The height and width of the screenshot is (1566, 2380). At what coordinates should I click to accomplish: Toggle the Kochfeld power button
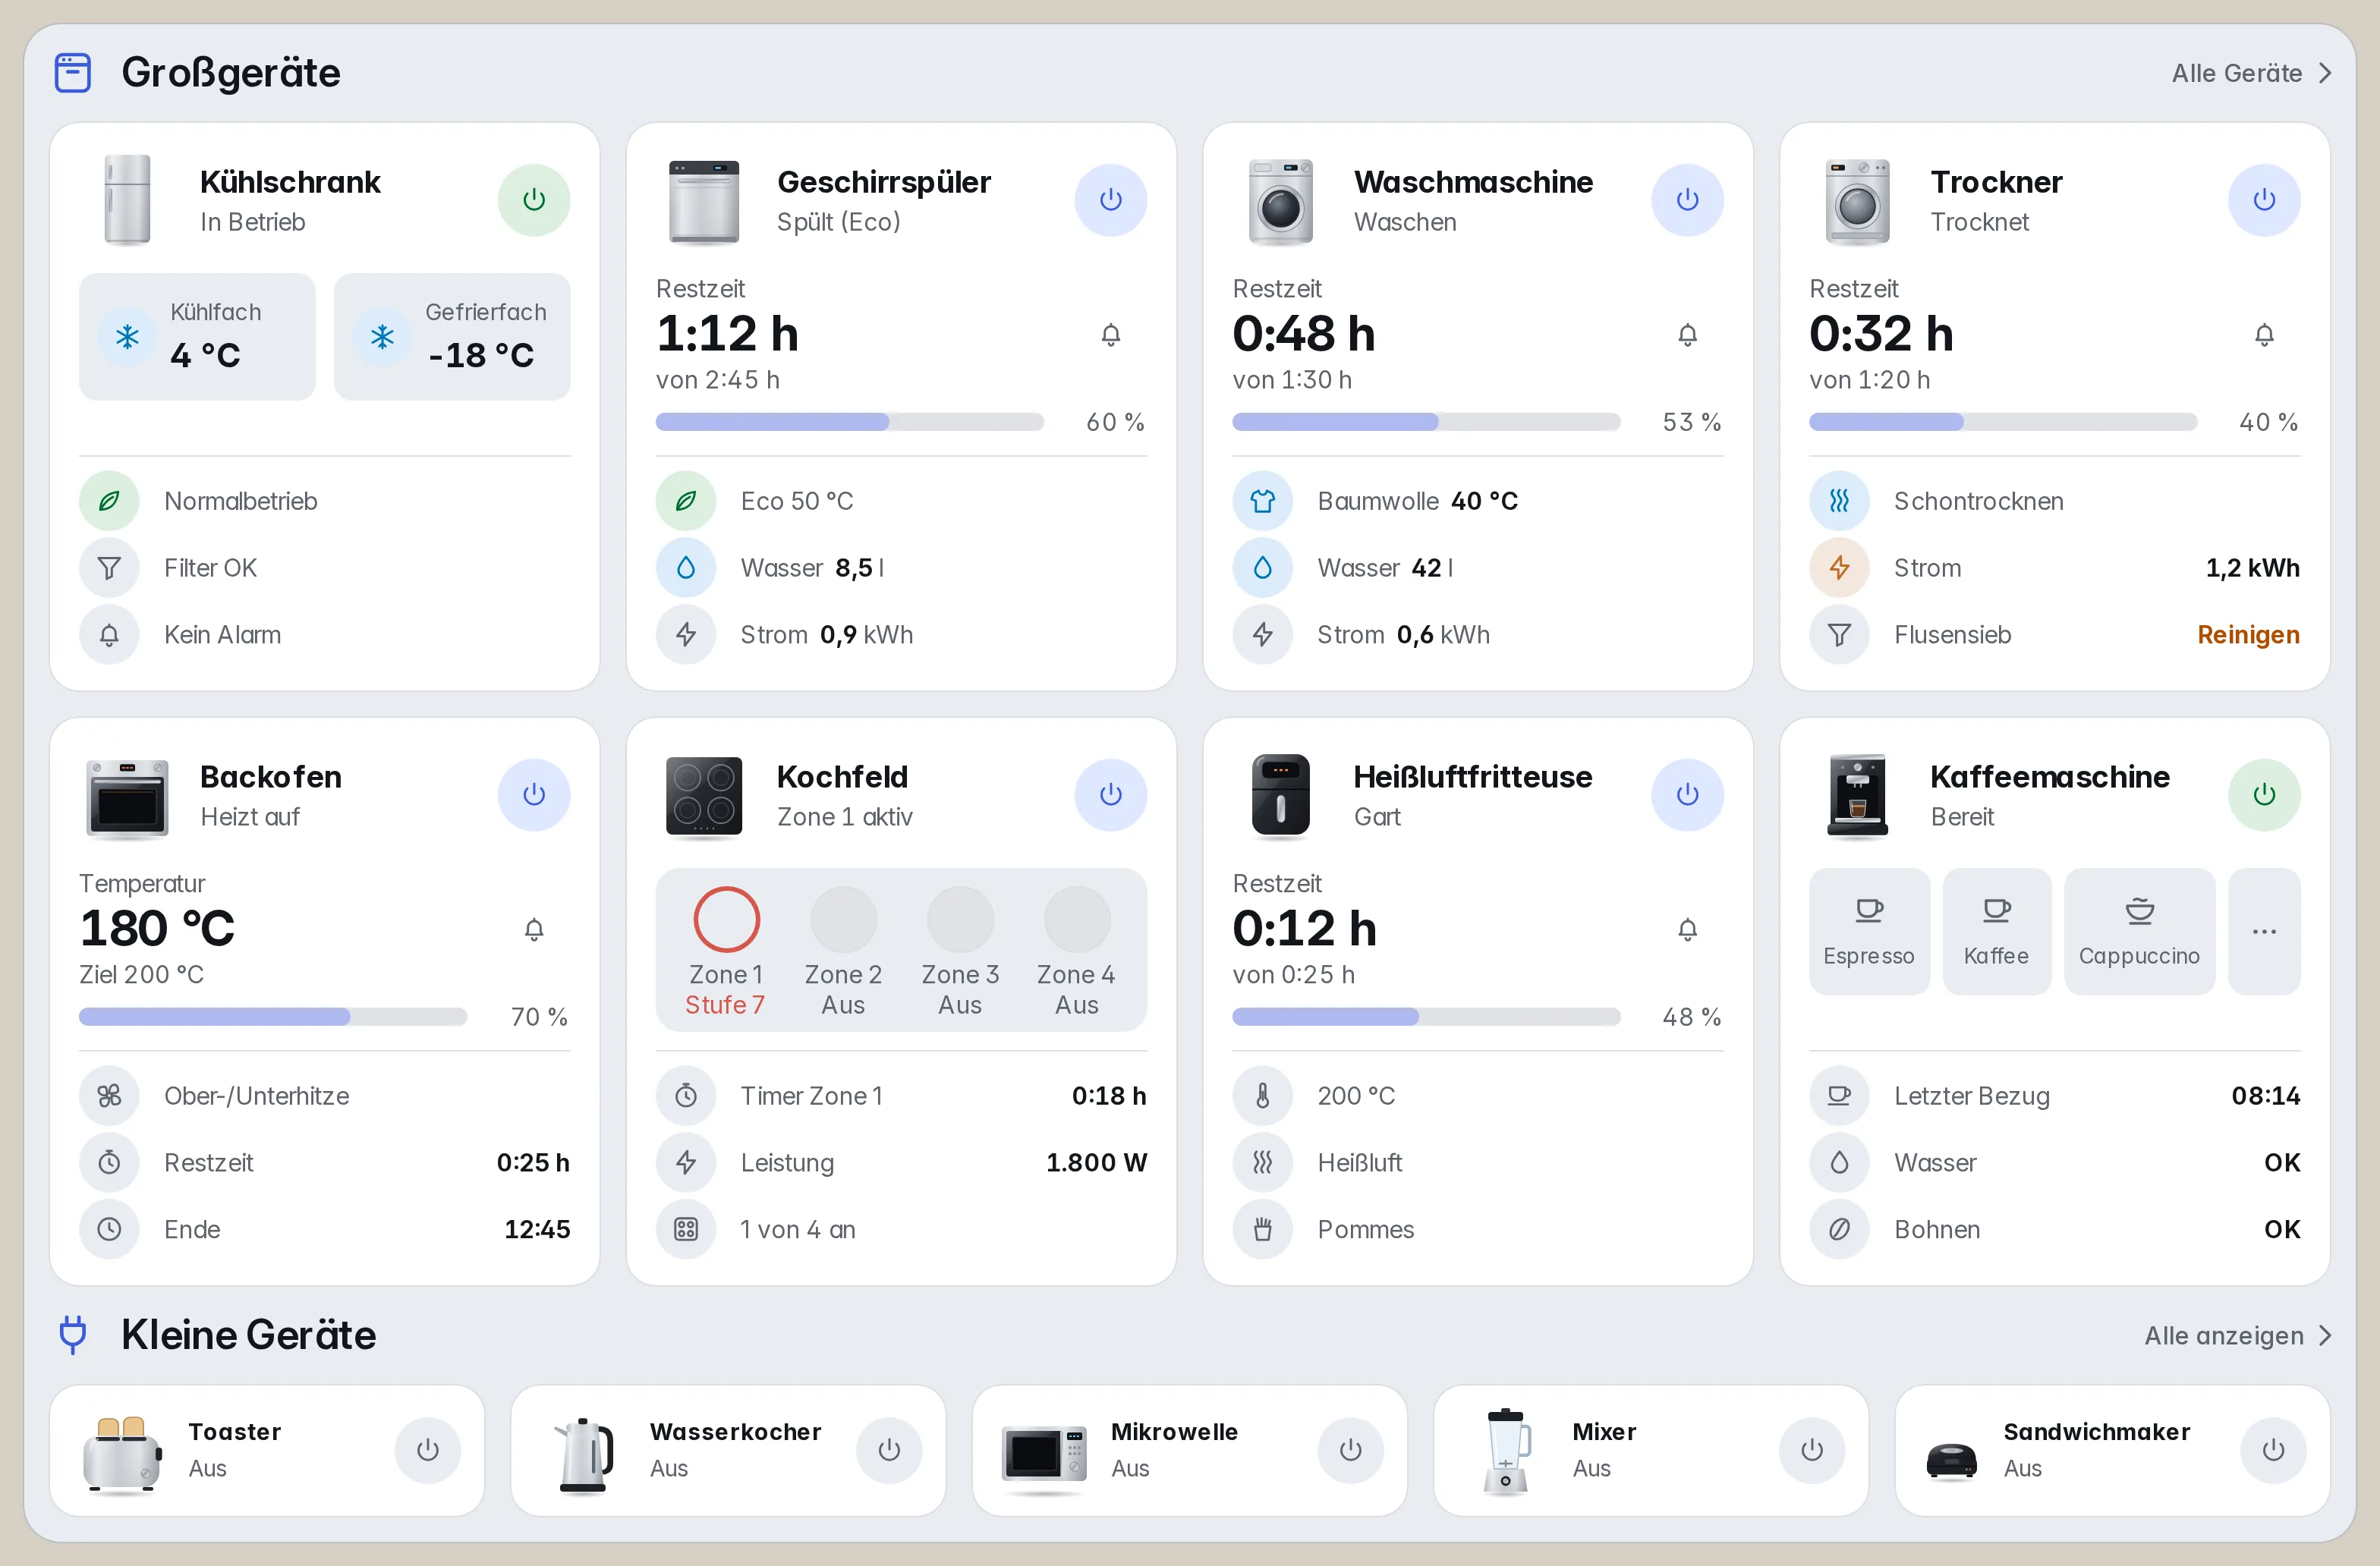tap(1110, 795)
